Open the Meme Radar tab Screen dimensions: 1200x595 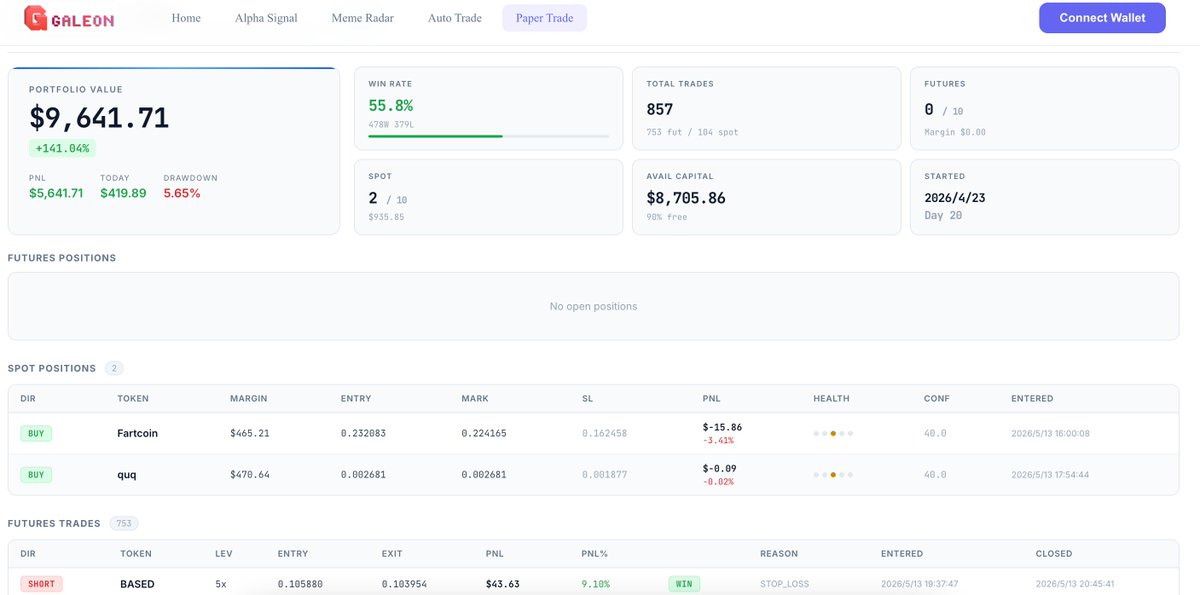tap(363, 18)
